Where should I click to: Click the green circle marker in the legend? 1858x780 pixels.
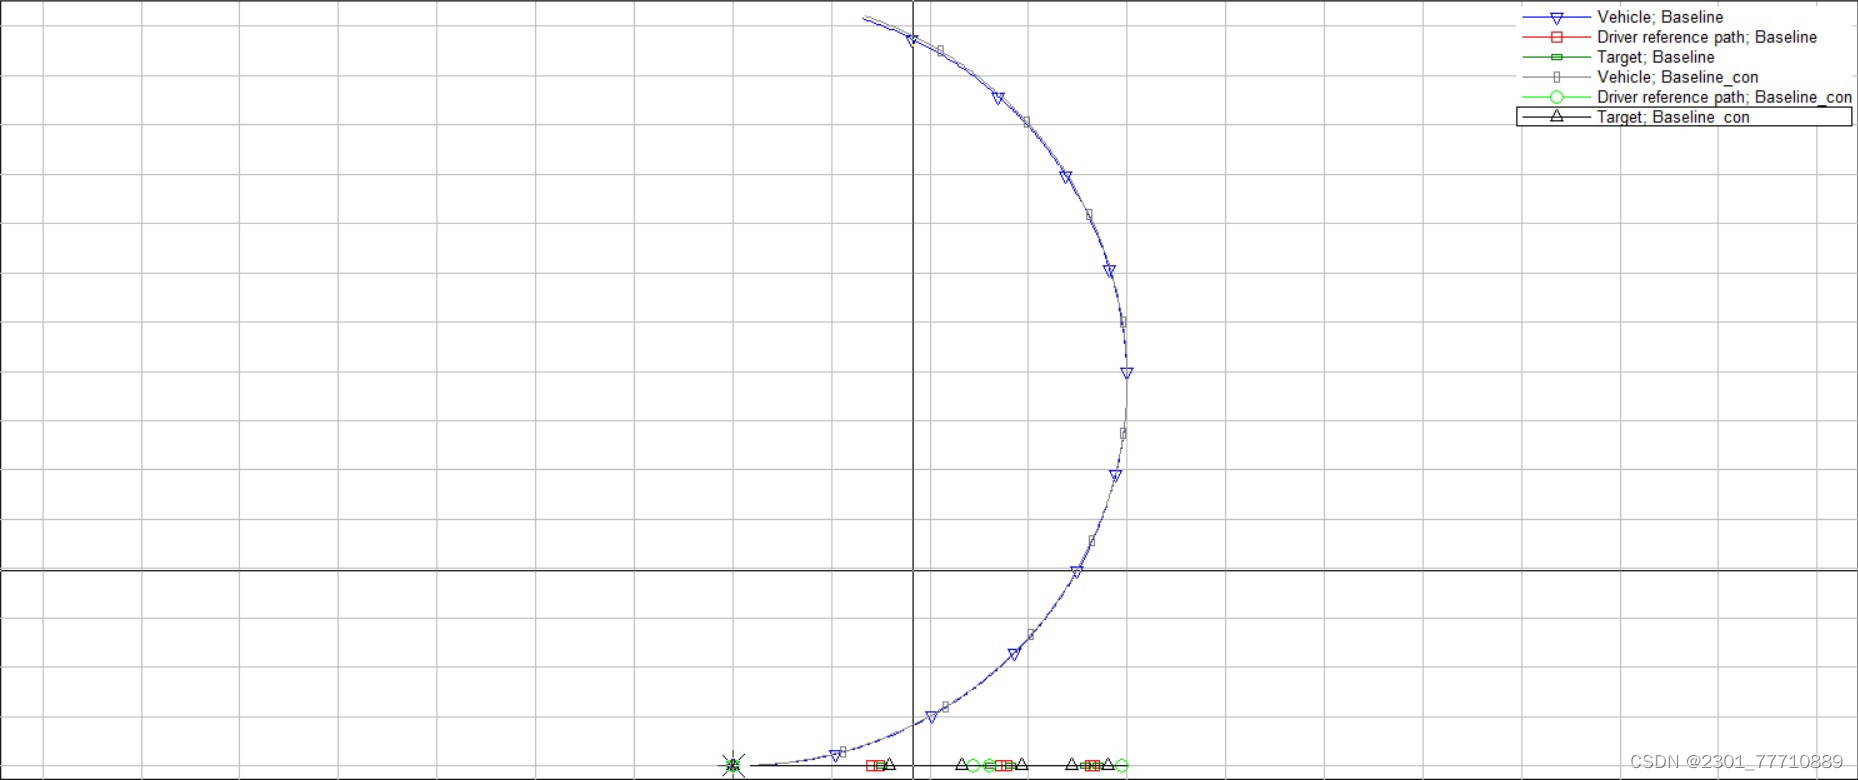click(x=1556, y=97)
